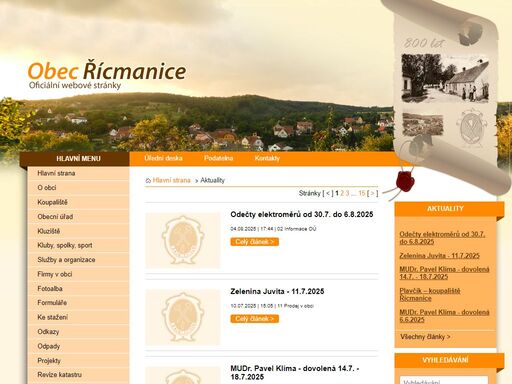Open Odkazy menu item
Image resolution: width=512 pixels, height=384 pixels.
coord(79,332)
